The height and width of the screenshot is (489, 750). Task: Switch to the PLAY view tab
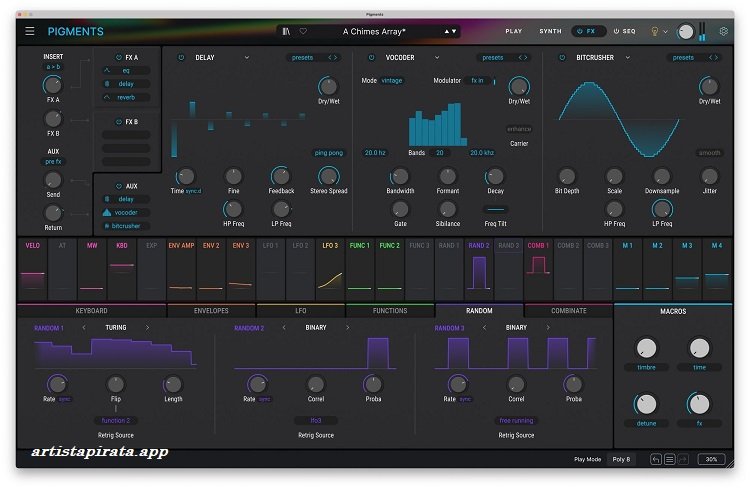click(514, 31)
